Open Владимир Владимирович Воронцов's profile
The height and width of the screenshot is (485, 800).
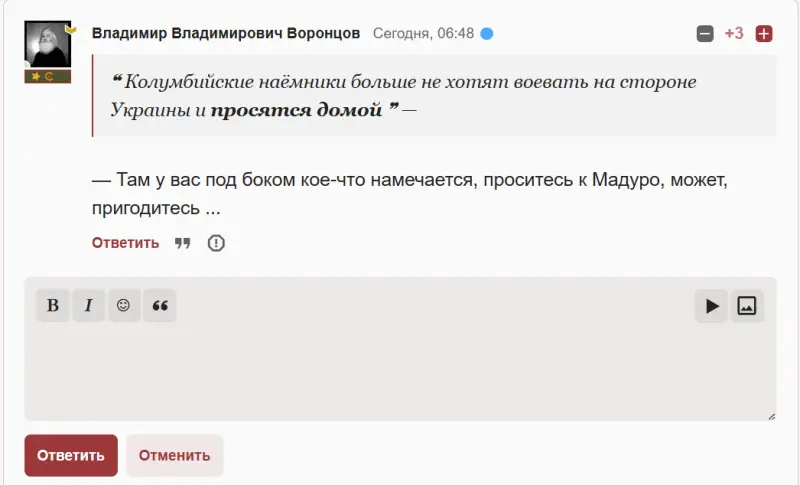click(226, 33)
